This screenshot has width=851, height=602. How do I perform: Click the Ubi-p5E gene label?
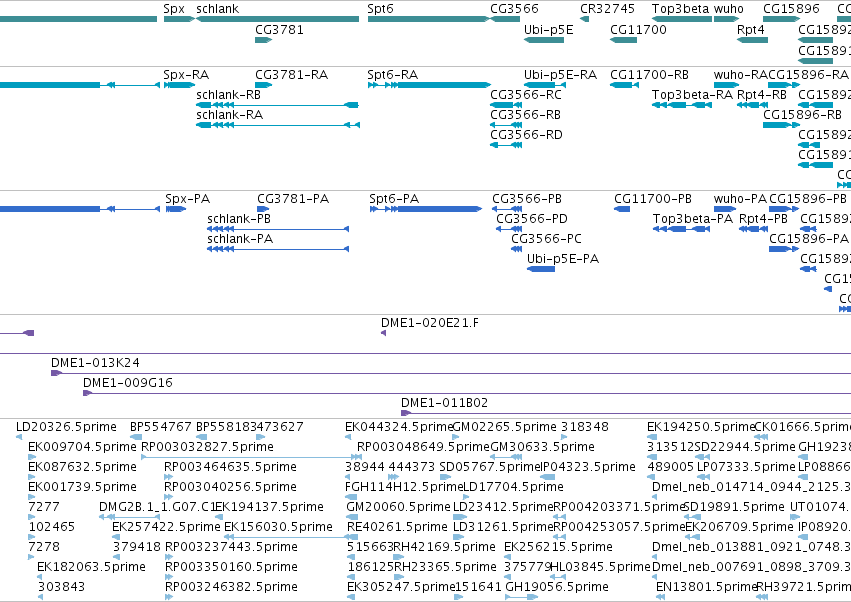pyautogui.click(x=548, y=30)
